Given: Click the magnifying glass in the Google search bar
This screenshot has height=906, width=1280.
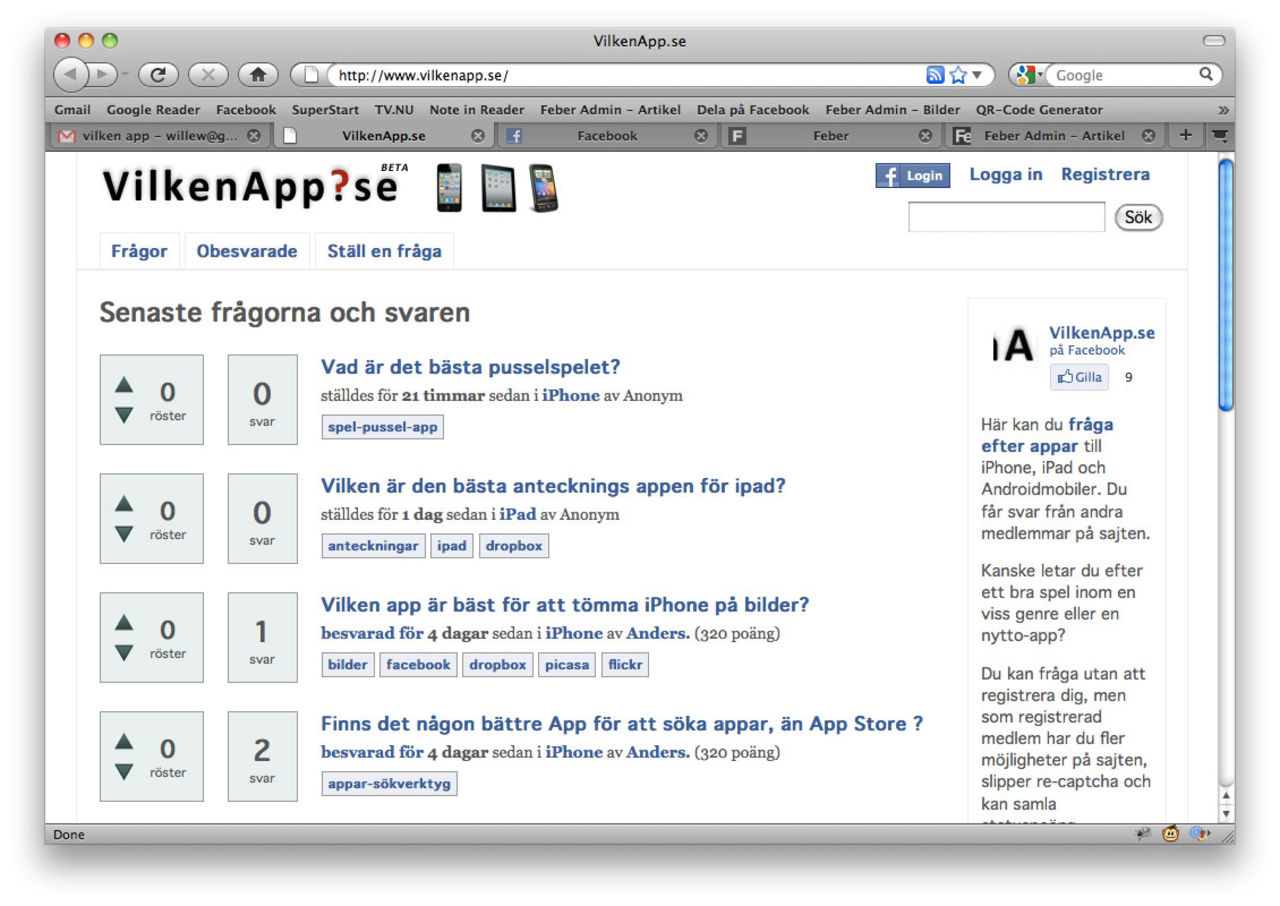Looking at the screenshot, I should [1205, 74].
